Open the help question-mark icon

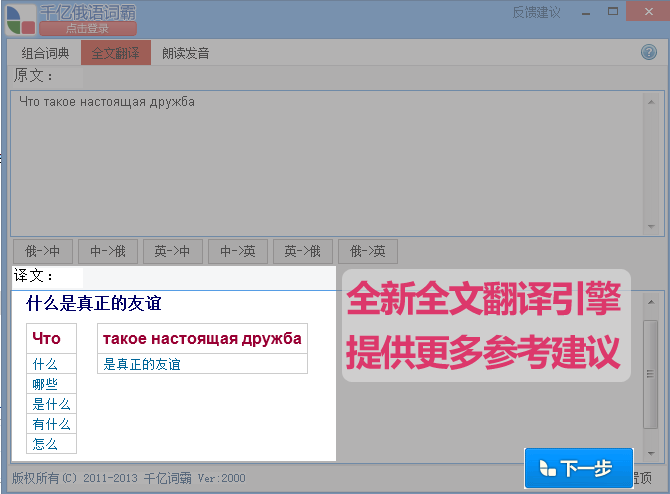pos(649,52)
